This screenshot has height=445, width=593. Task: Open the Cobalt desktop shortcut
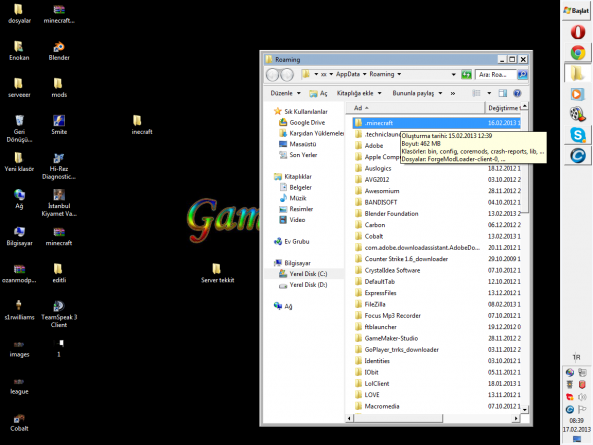click(x=19, y=422)
